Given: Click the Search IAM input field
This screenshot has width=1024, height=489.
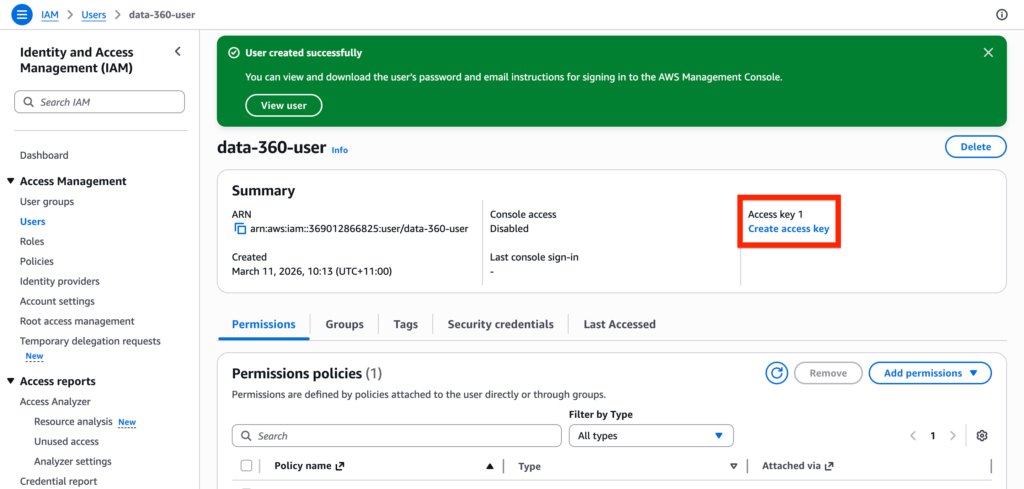Looking at the screenshot, I should (100, 102).
